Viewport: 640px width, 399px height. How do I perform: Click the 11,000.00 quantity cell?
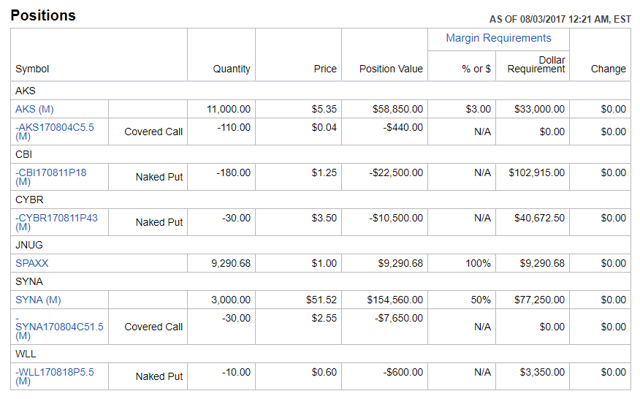229,109
